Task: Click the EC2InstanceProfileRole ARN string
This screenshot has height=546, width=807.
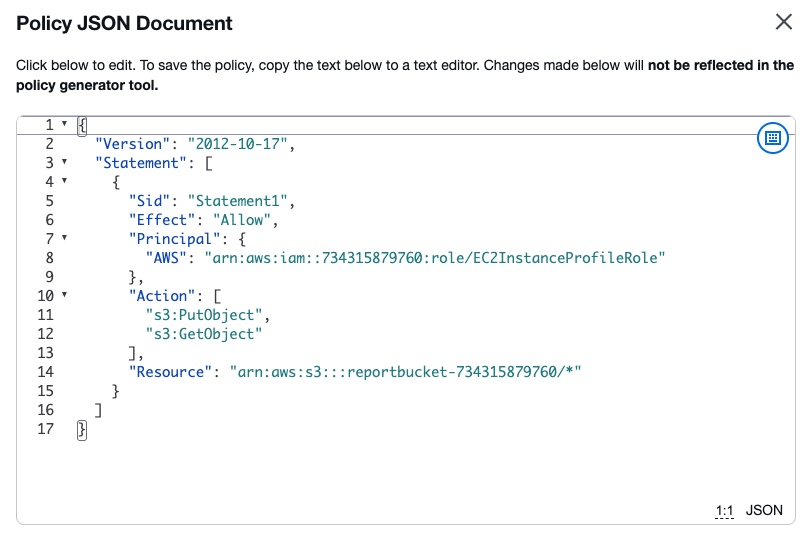Action: pyautogui.click(x=435, y=258)
